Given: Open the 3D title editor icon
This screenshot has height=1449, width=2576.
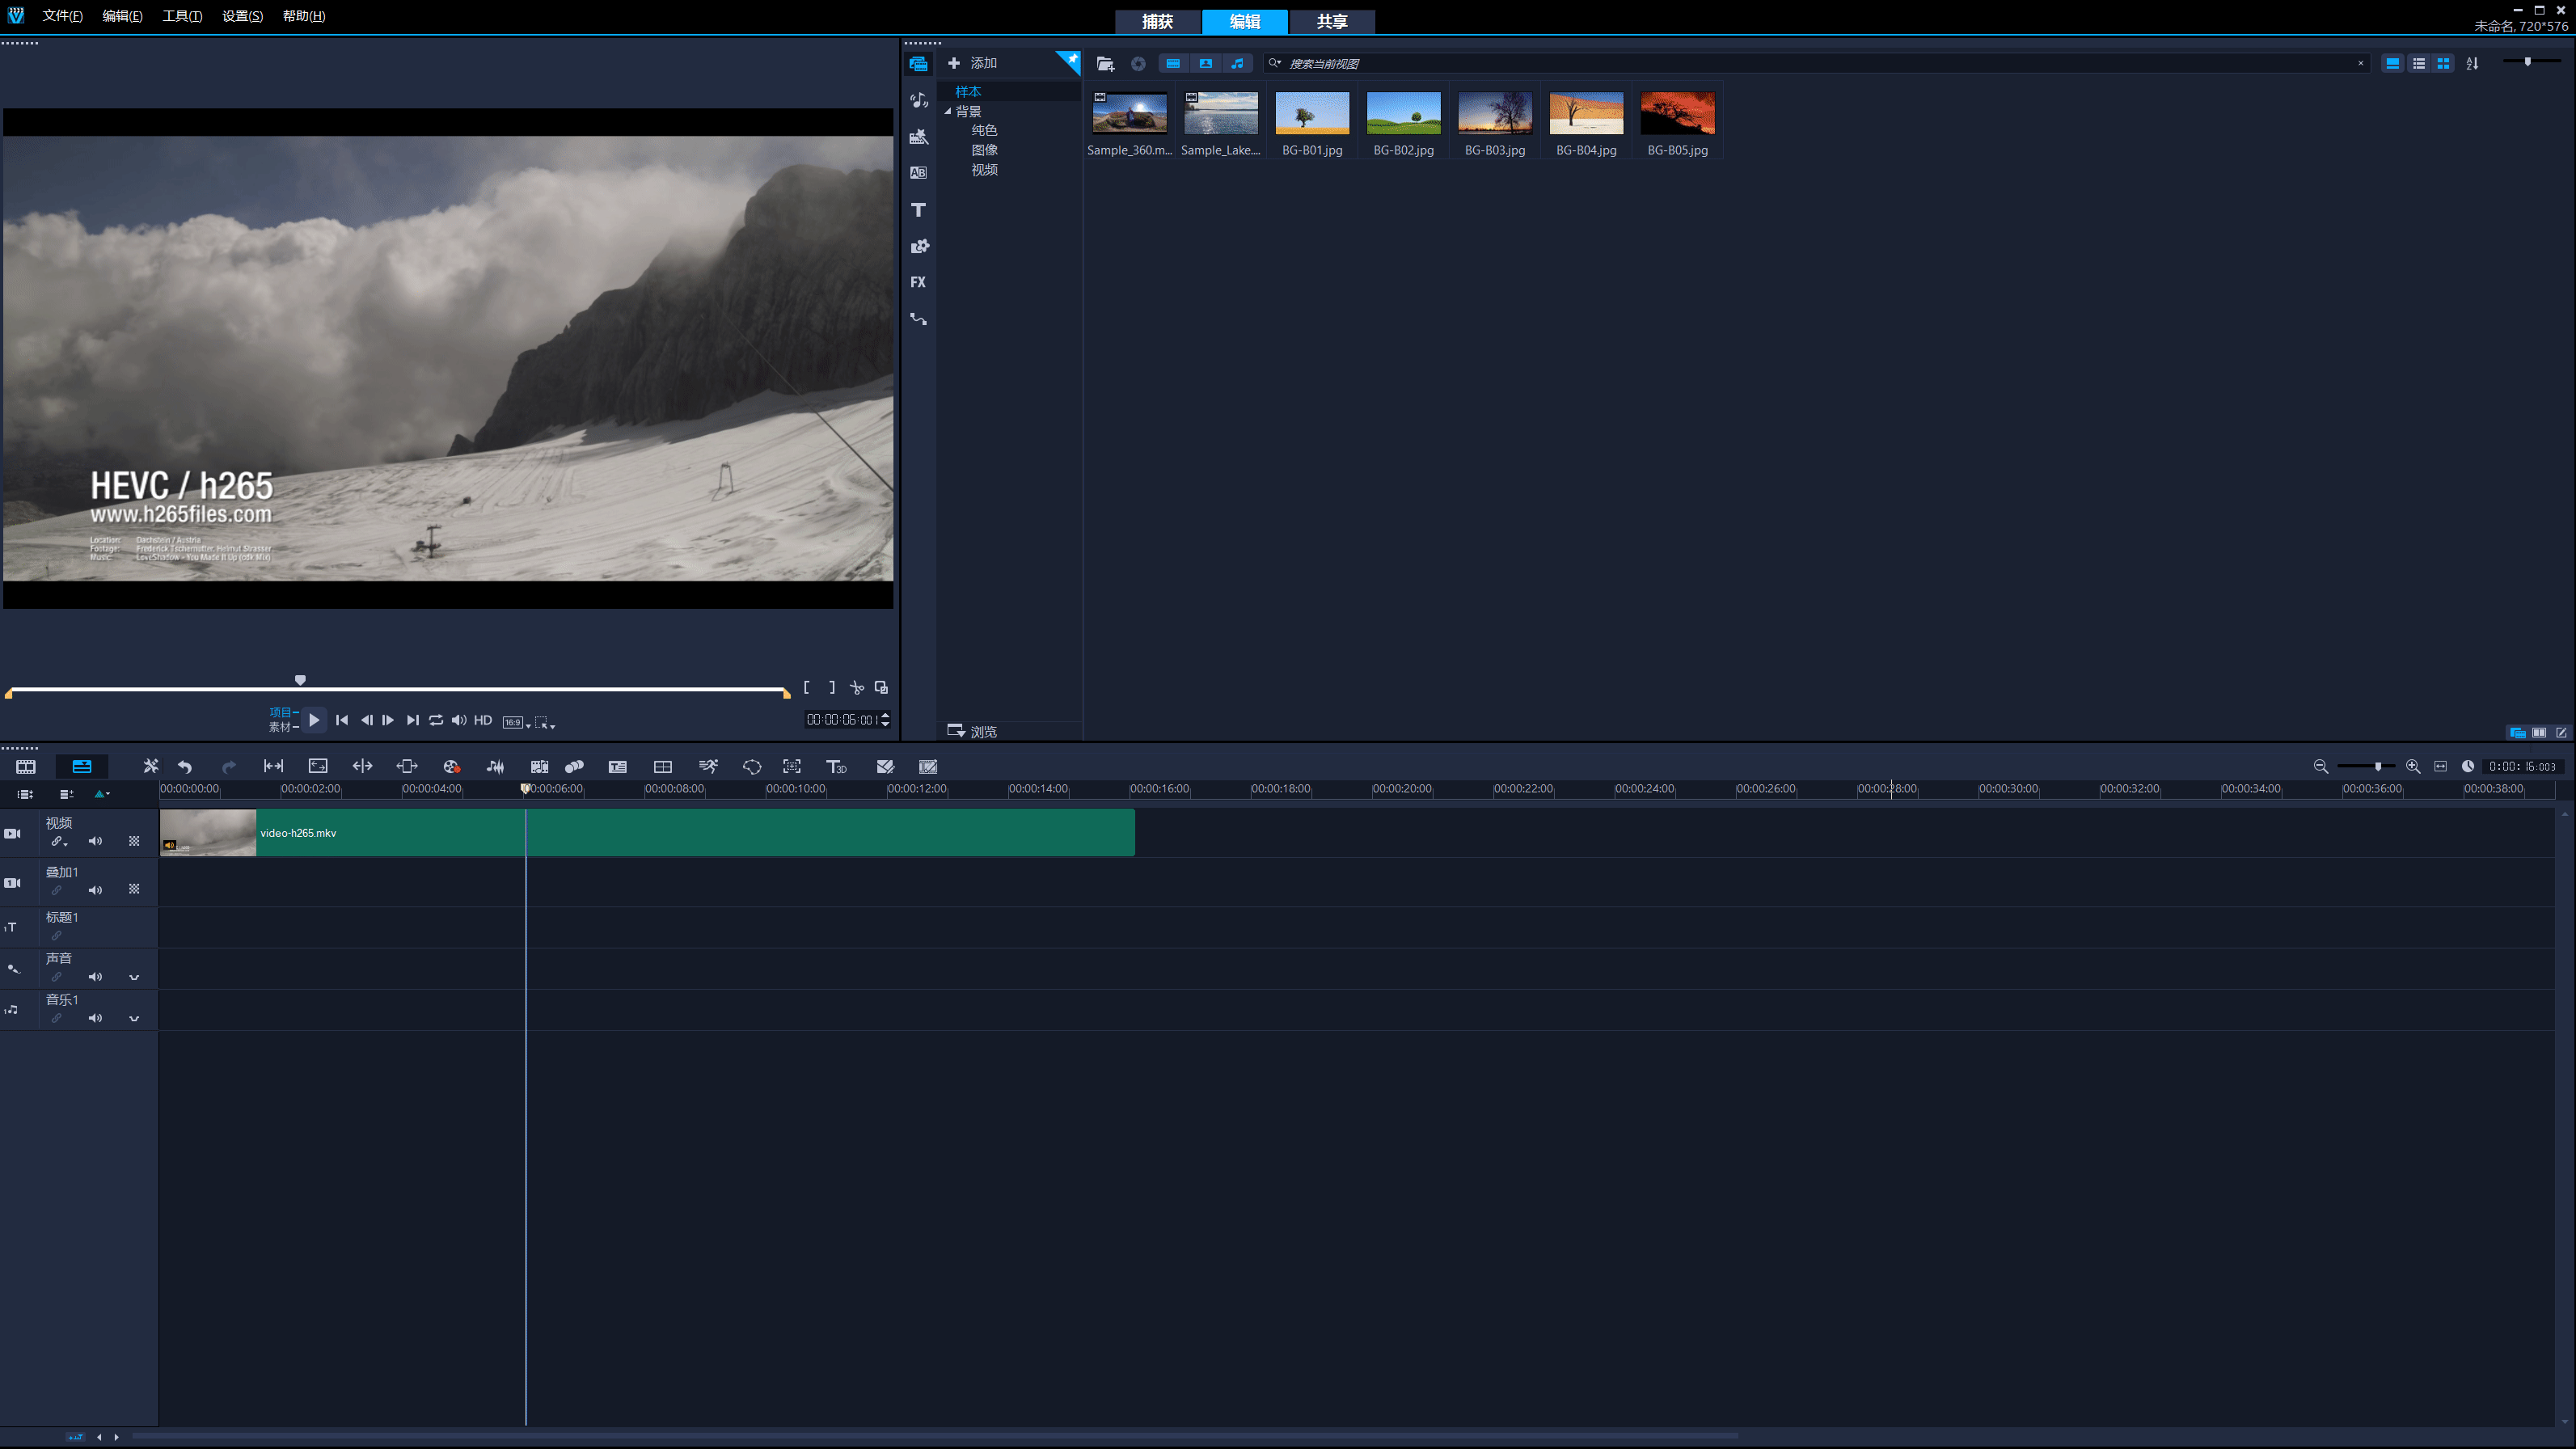Looking at the screenshot, I should click(x=836, y=766).
